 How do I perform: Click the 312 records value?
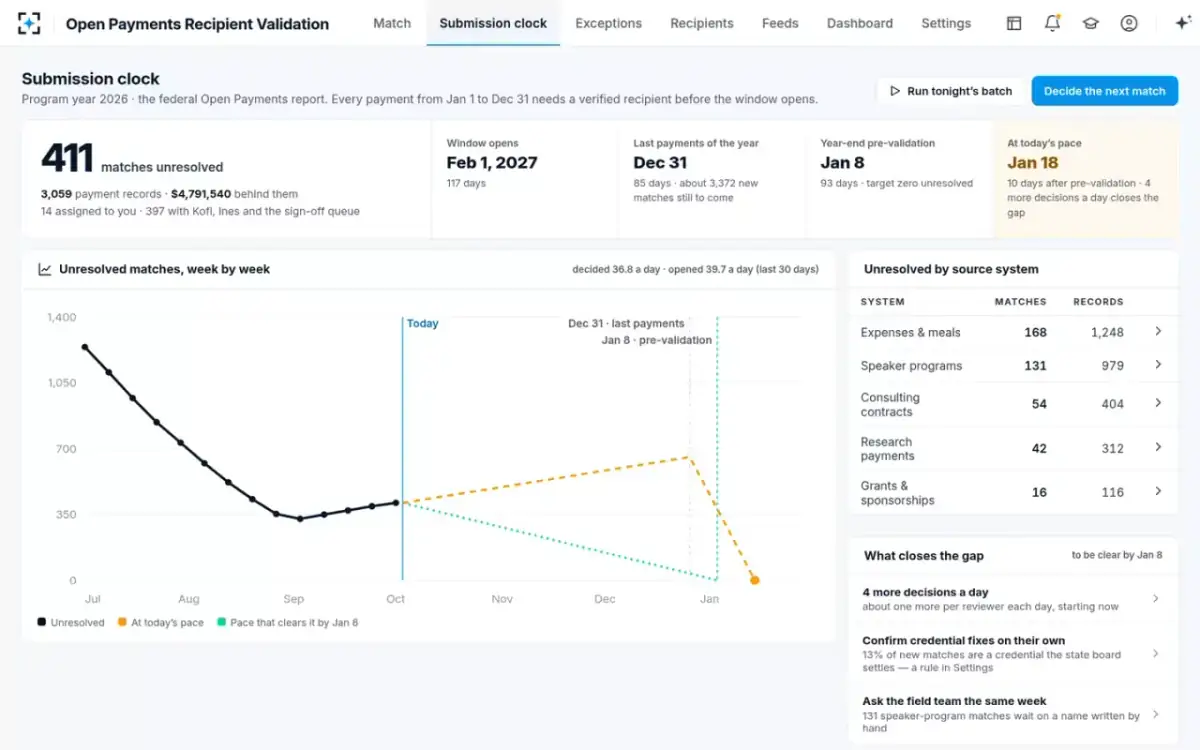pyautogui.click(x=1112, y=448)
